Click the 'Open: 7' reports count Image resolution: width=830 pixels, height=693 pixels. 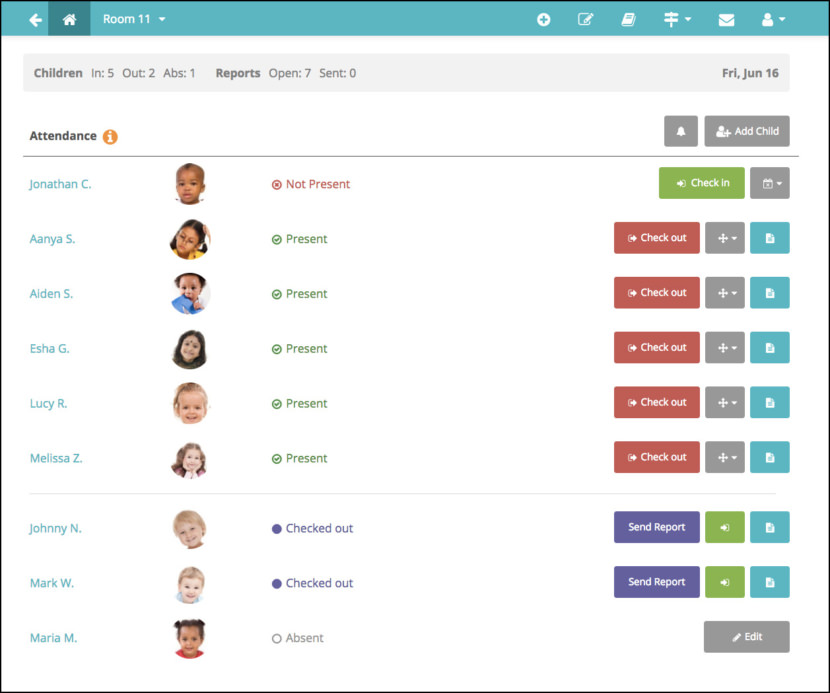290,73
